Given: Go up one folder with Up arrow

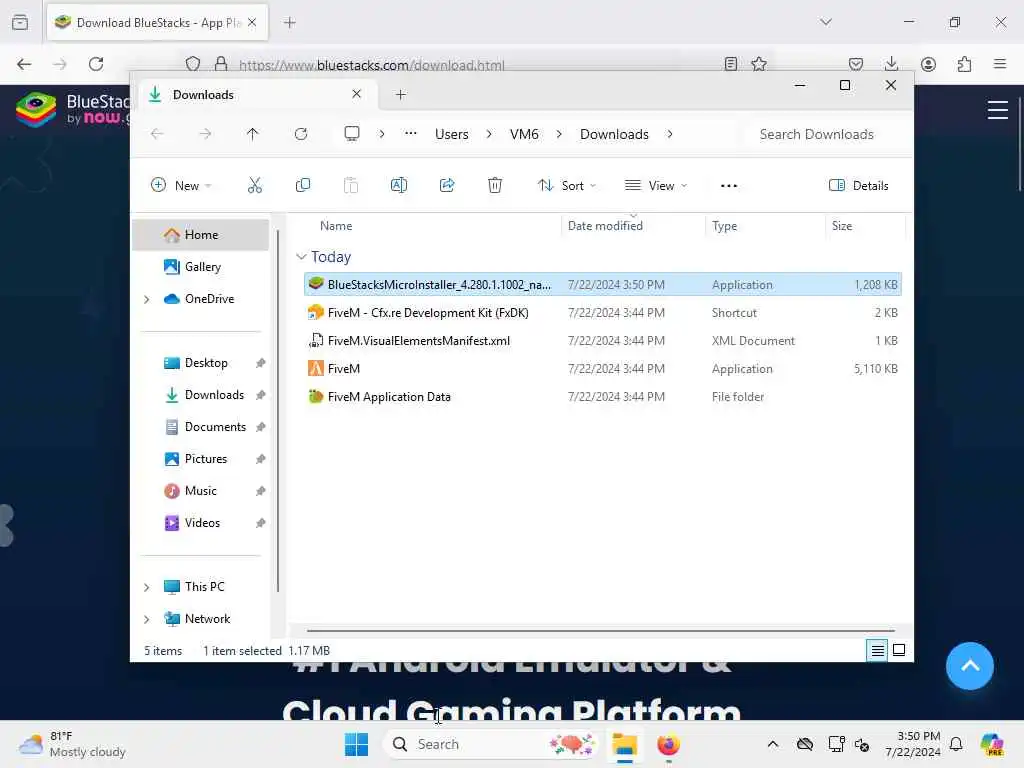Looking at the screenshot, I should pyautogui.click(x=253, y=134).
